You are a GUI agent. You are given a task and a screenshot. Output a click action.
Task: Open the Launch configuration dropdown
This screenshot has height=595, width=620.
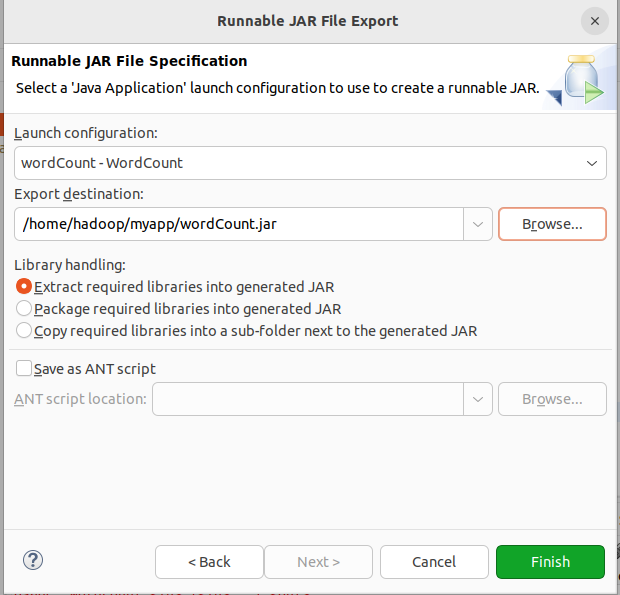592,162
